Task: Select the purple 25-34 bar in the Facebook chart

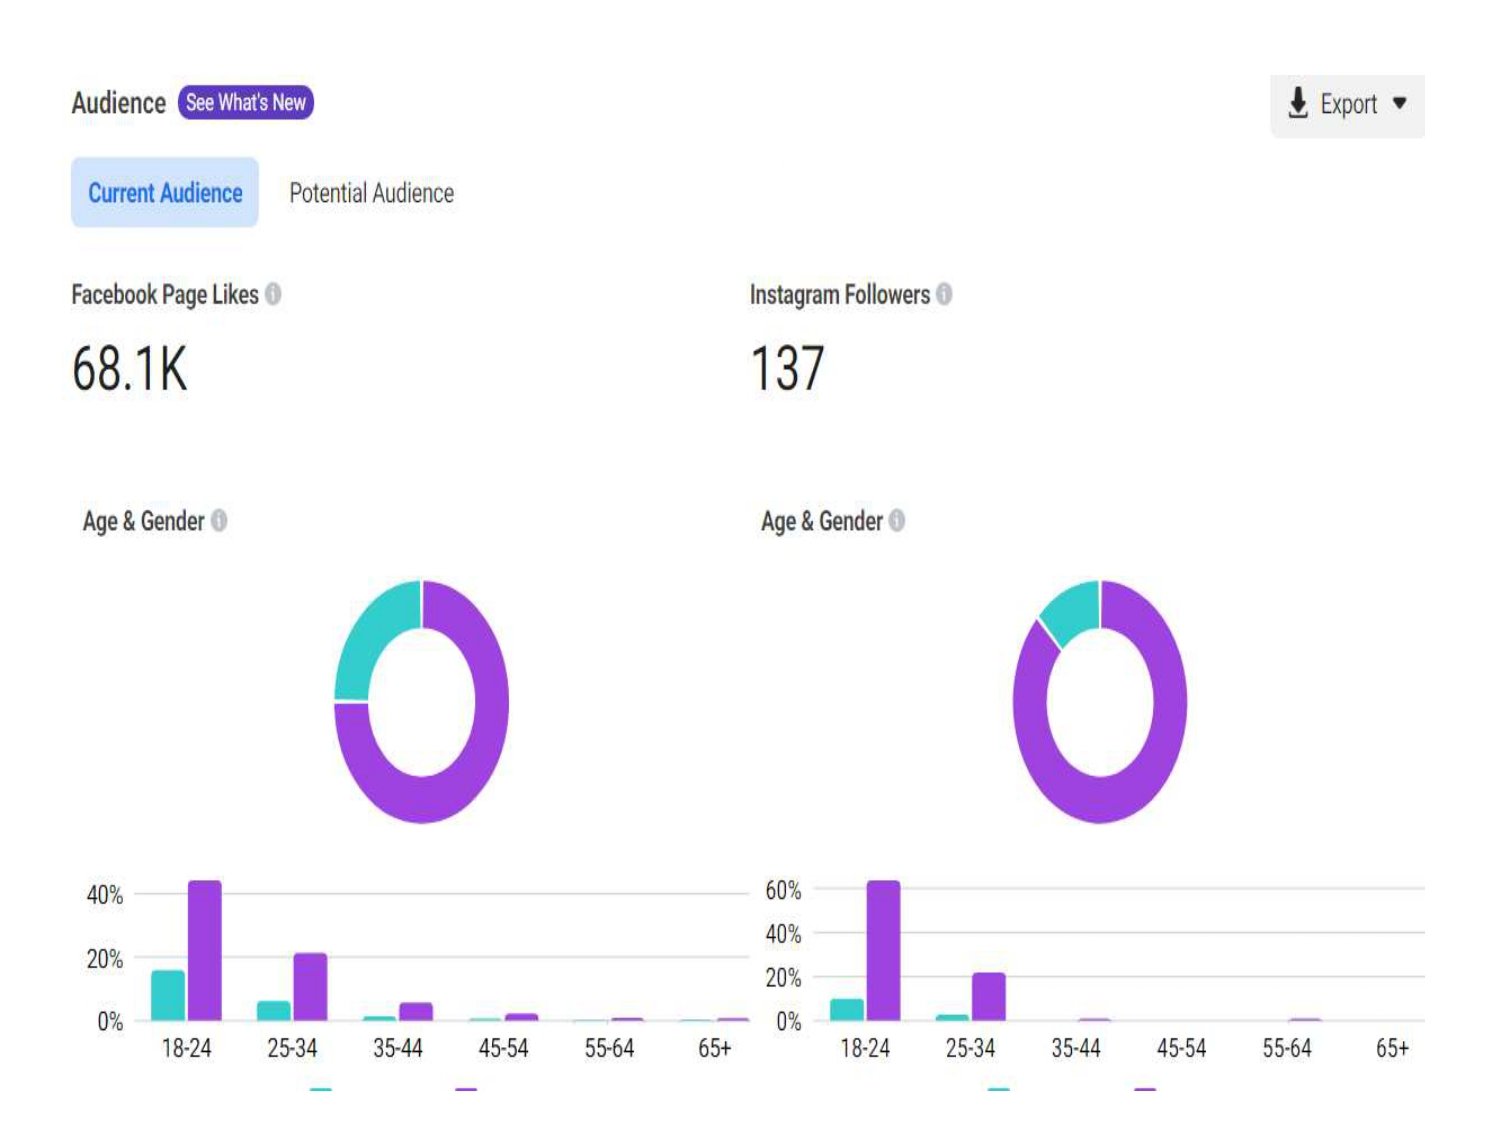Action: [x=310, y=986]
